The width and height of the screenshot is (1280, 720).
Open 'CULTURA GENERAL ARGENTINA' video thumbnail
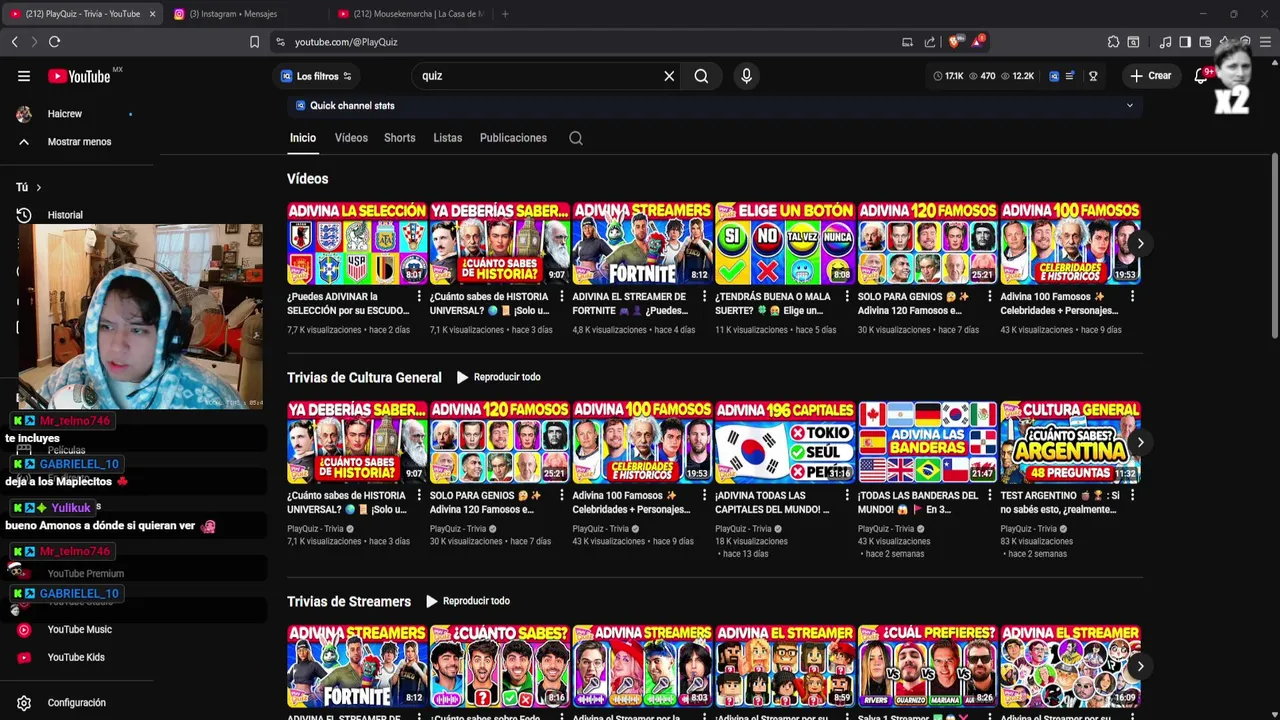[1070, 442]
